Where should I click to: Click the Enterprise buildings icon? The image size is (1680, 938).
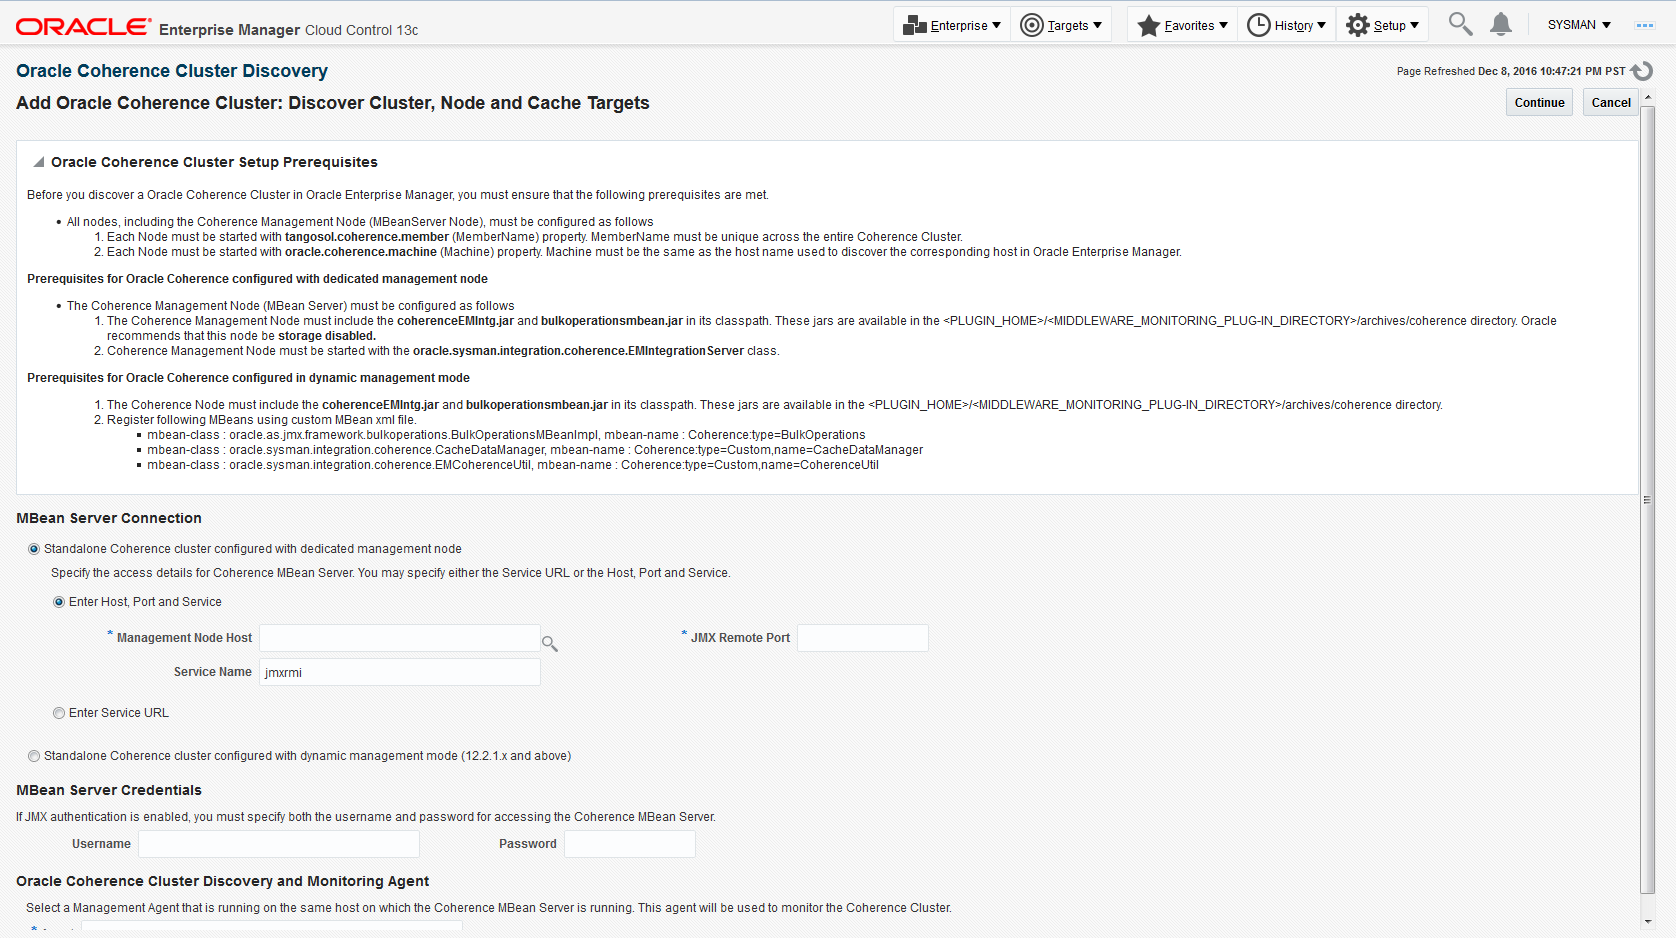click(914, 25)
